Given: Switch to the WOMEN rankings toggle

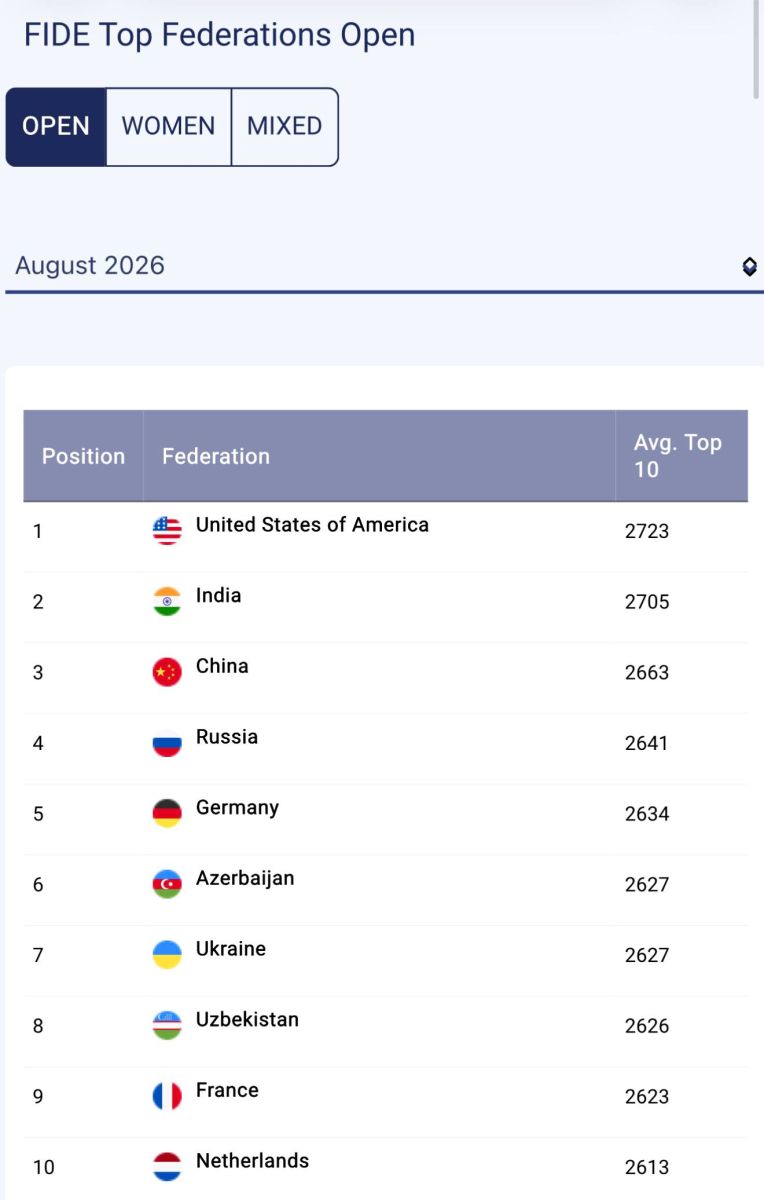Looking at the screenshot, I should click(x=169, y=127).
